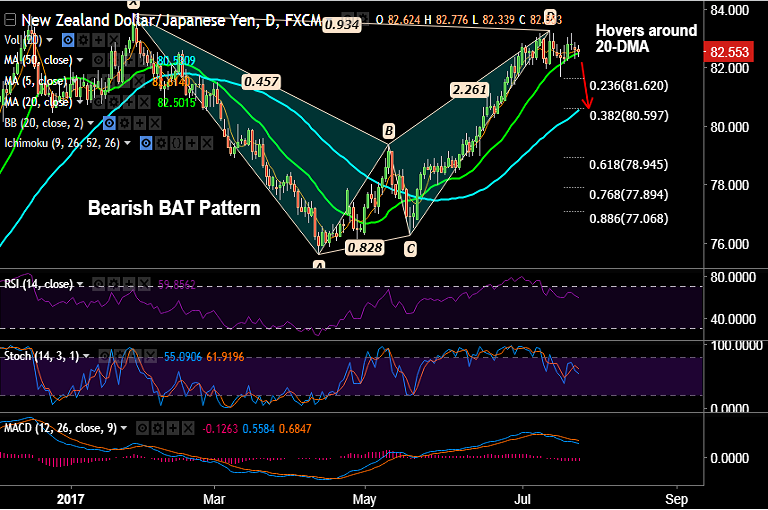Expand RSI (14, close) dropdown arrow
Viewport: 768px width, 510px height.
click(80, 284)
